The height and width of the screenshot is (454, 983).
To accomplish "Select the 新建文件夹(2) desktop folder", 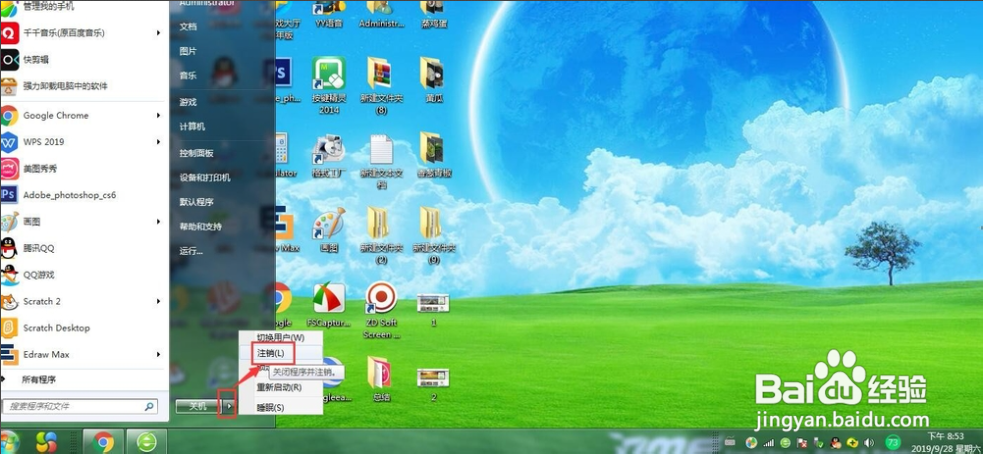I will 381,236.
